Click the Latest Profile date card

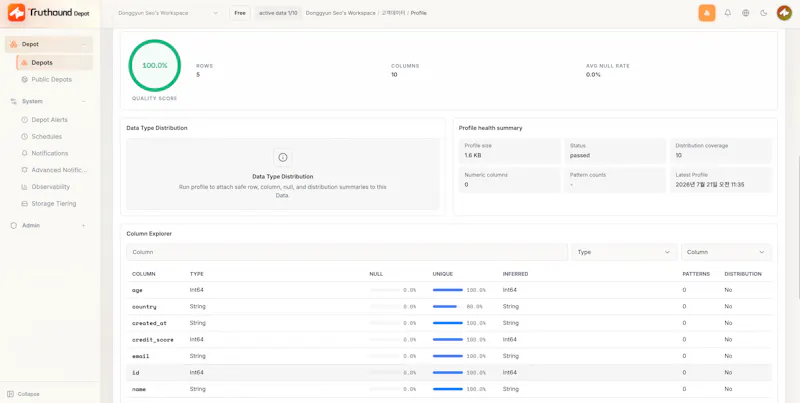[720, 180]
